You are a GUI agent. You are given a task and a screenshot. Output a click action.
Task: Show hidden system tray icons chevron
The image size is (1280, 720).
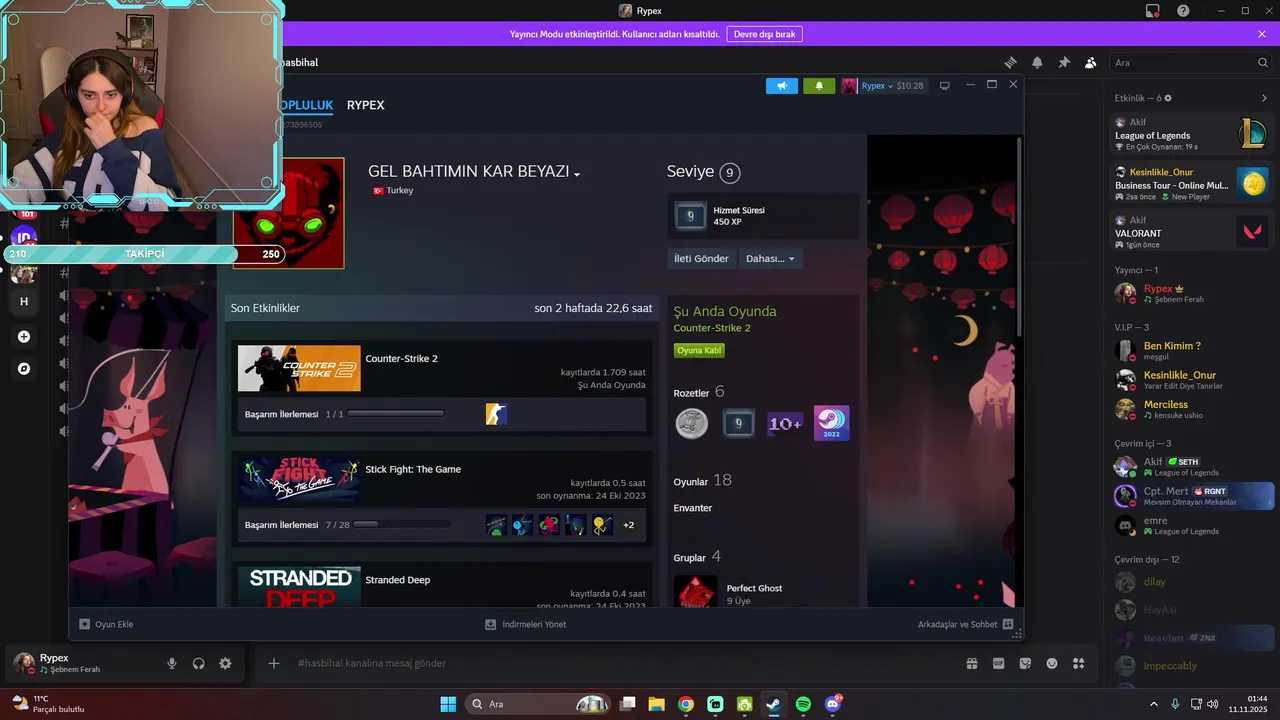[x=1153, y=704]
